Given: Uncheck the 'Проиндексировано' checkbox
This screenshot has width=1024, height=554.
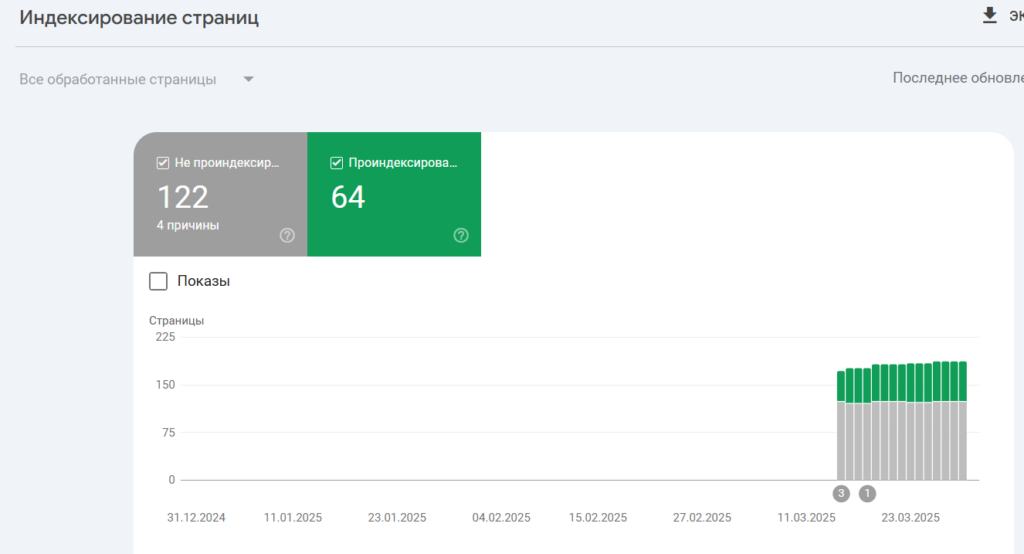Looking at the screenshot, I should [x=337, y=163].
